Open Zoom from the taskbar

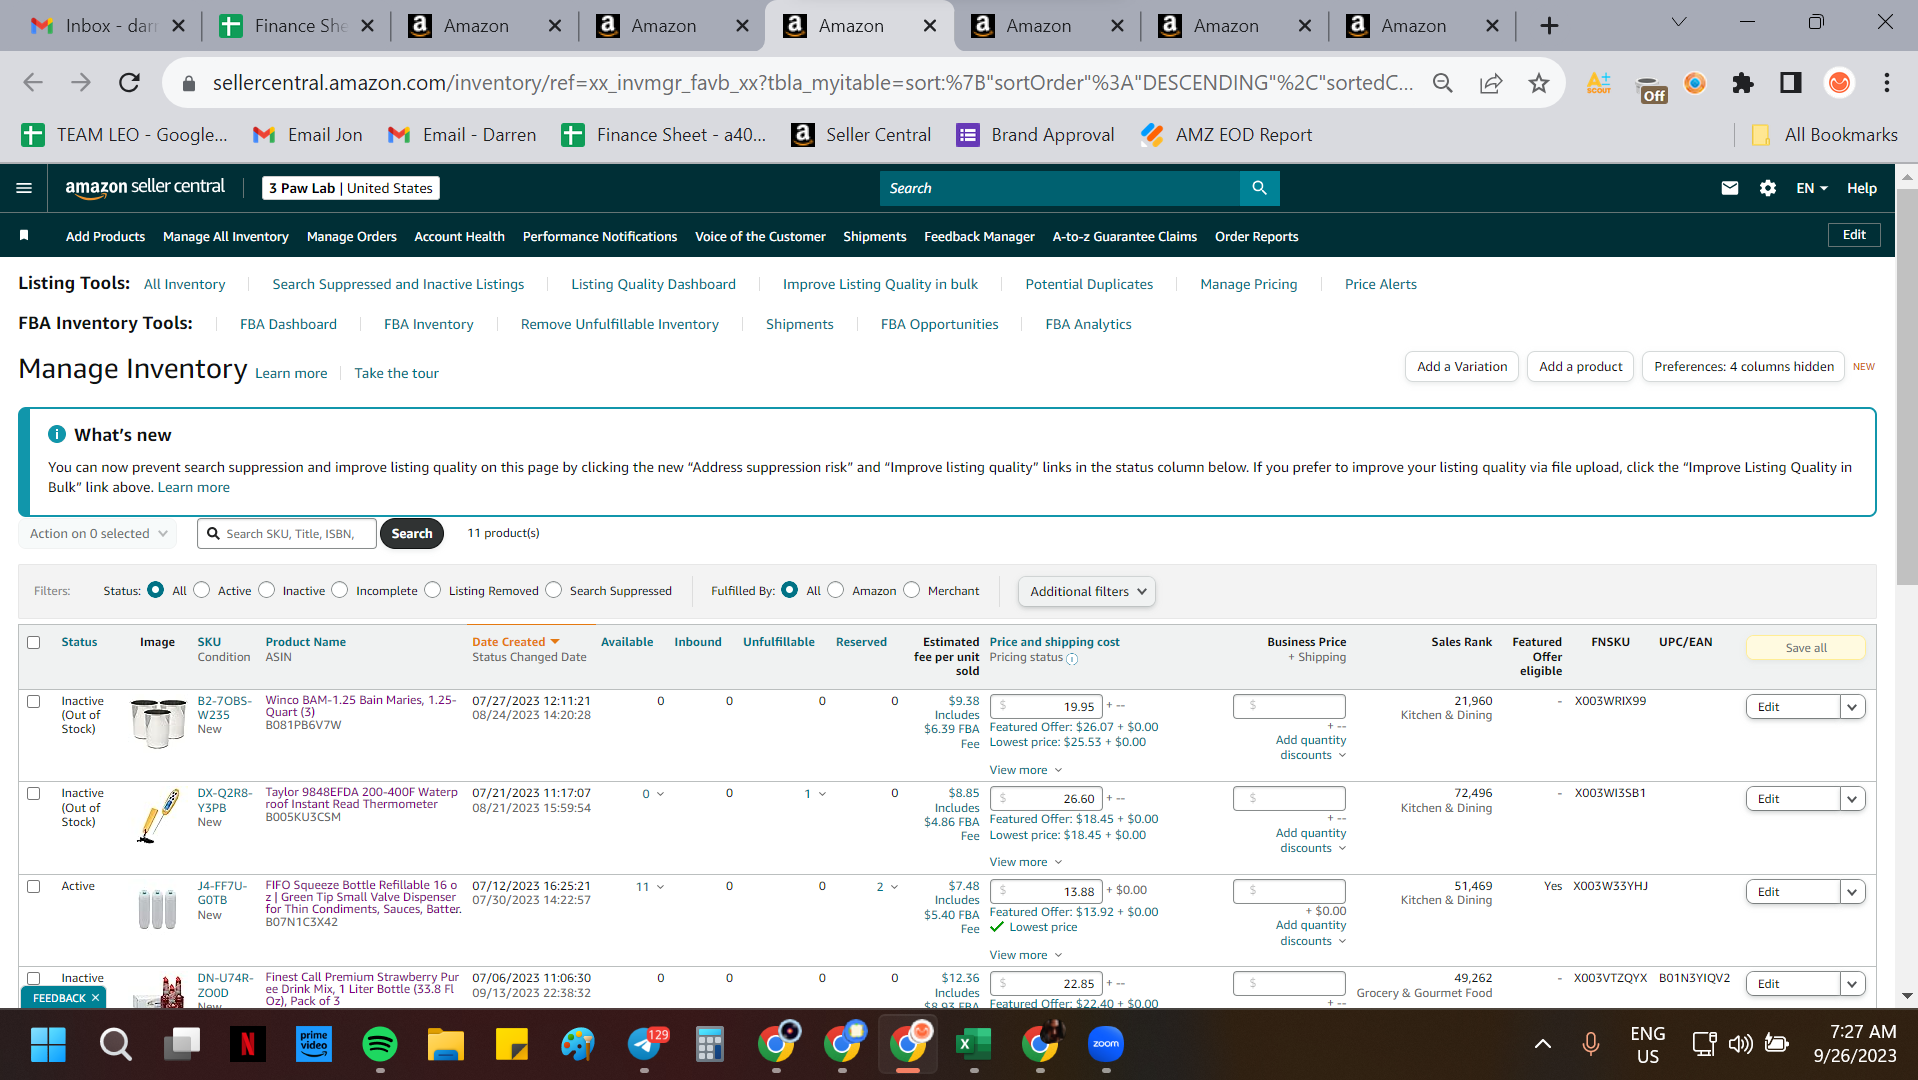coord(1105,1044)
